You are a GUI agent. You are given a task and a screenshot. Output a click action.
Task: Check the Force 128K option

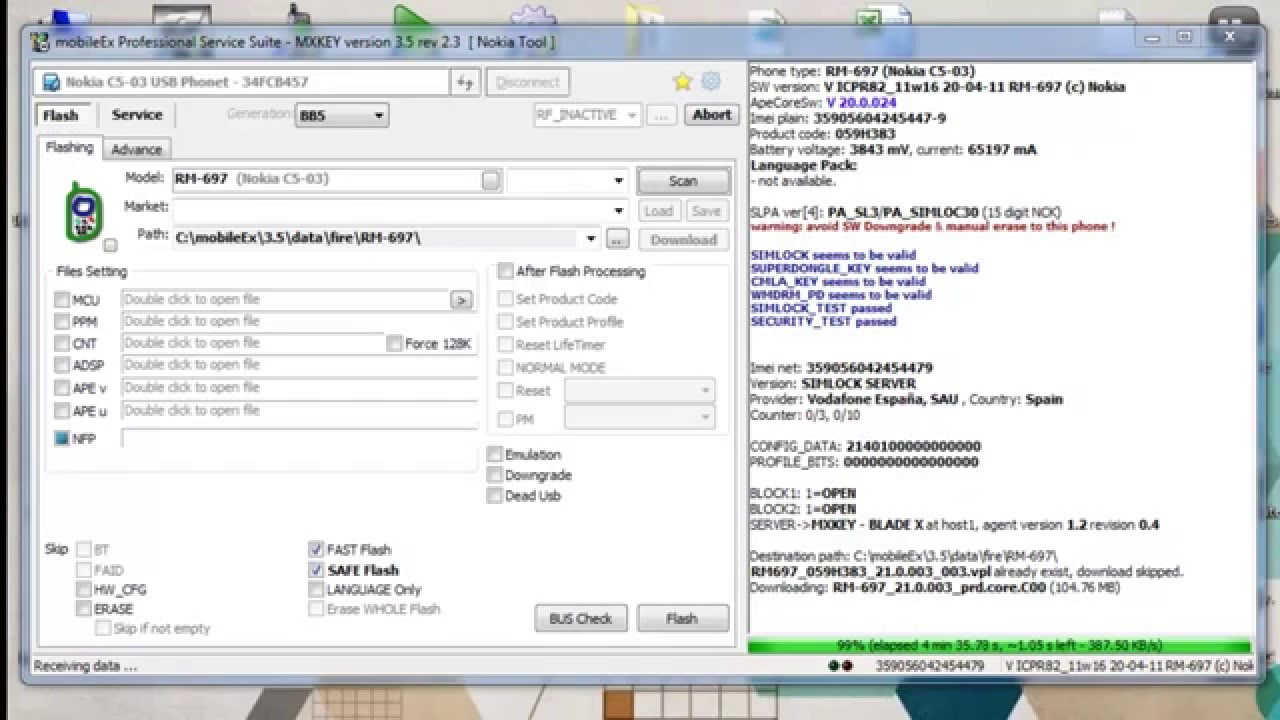click(x=394, y=343)
